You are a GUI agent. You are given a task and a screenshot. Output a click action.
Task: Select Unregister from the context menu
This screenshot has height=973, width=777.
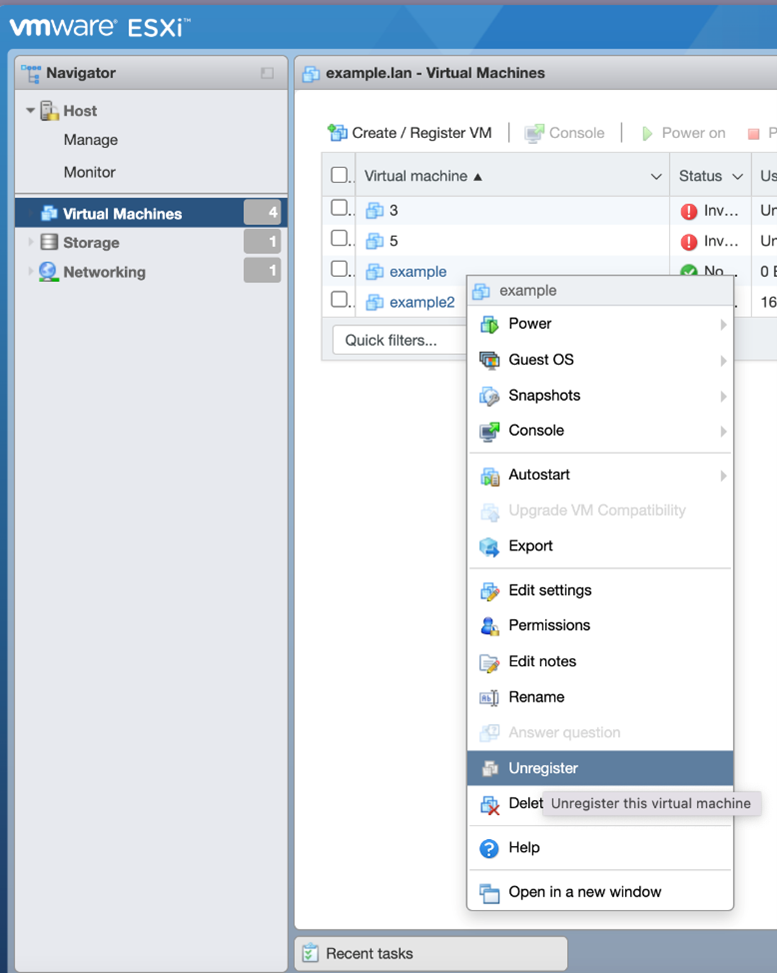[x=543, y=768]
